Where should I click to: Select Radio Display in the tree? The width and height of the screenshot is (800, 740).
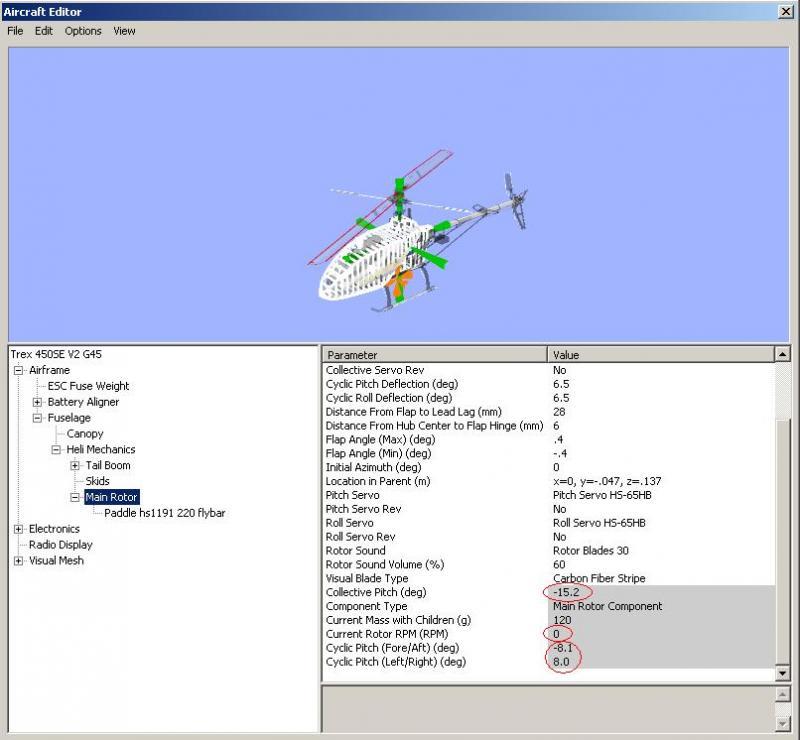pos(60,545)
